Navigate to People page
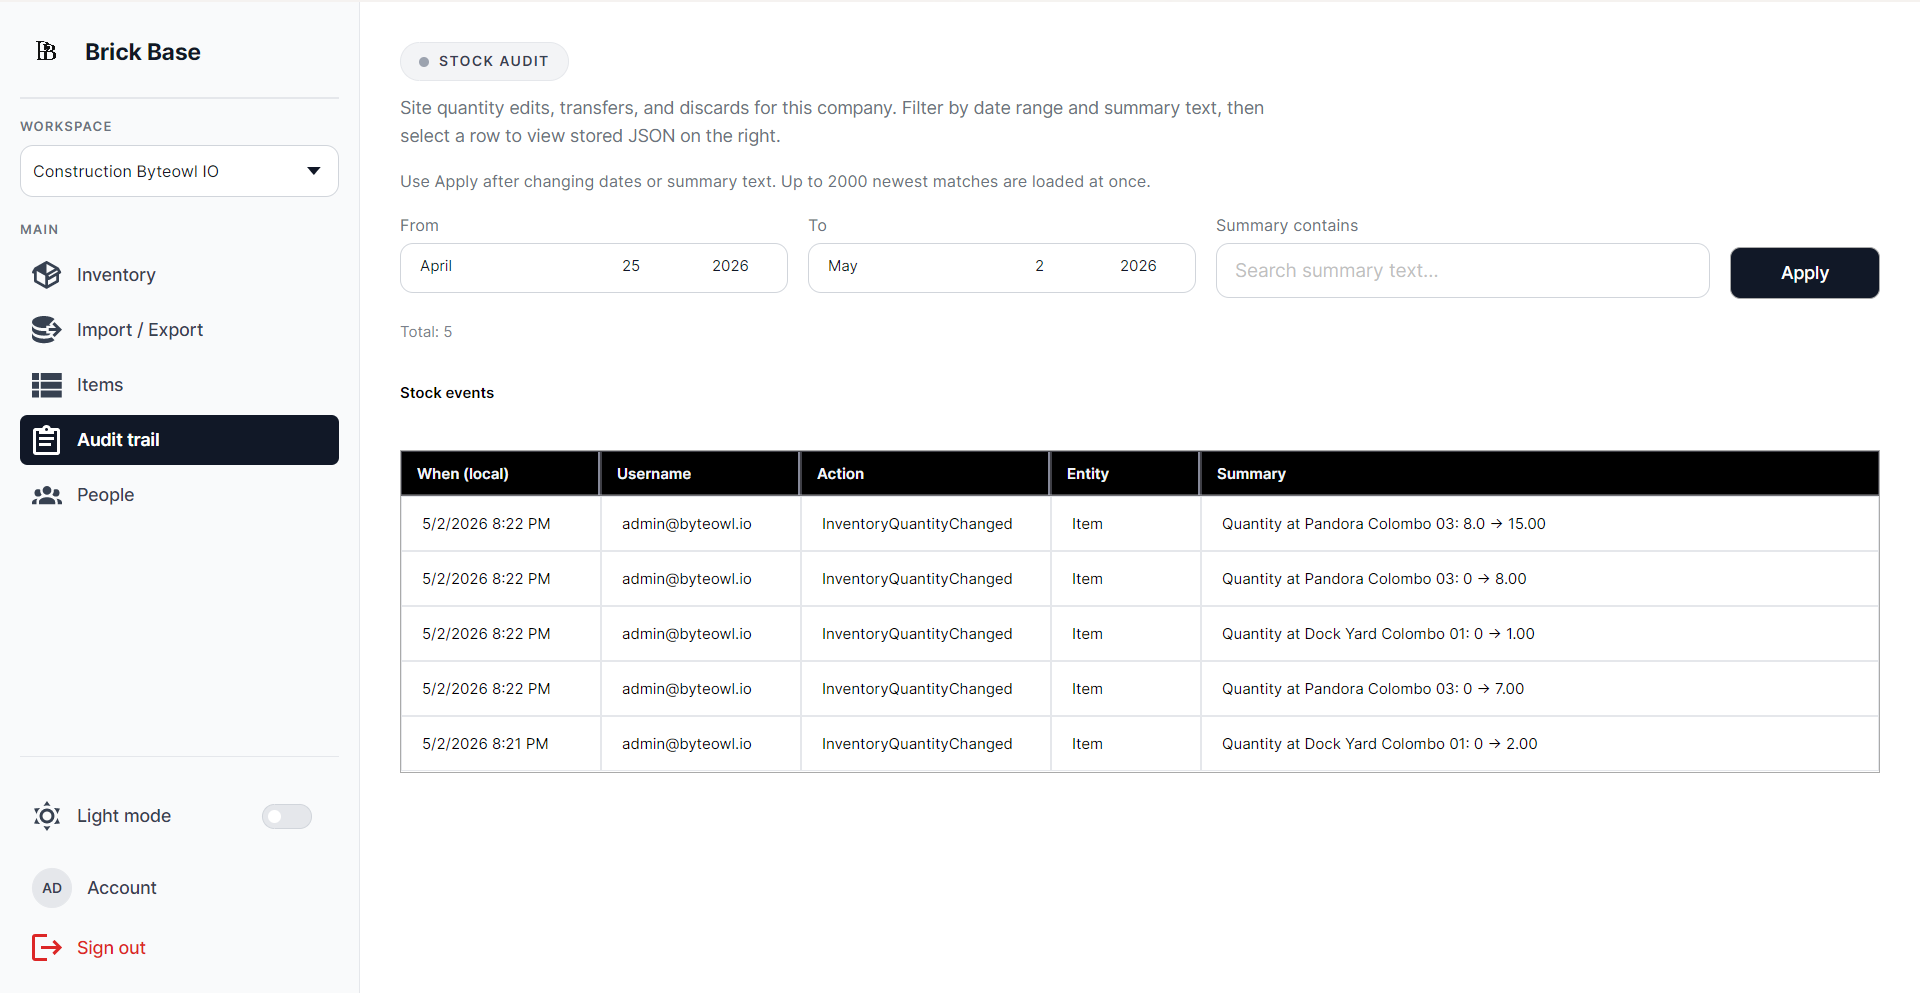 point(105,495)
